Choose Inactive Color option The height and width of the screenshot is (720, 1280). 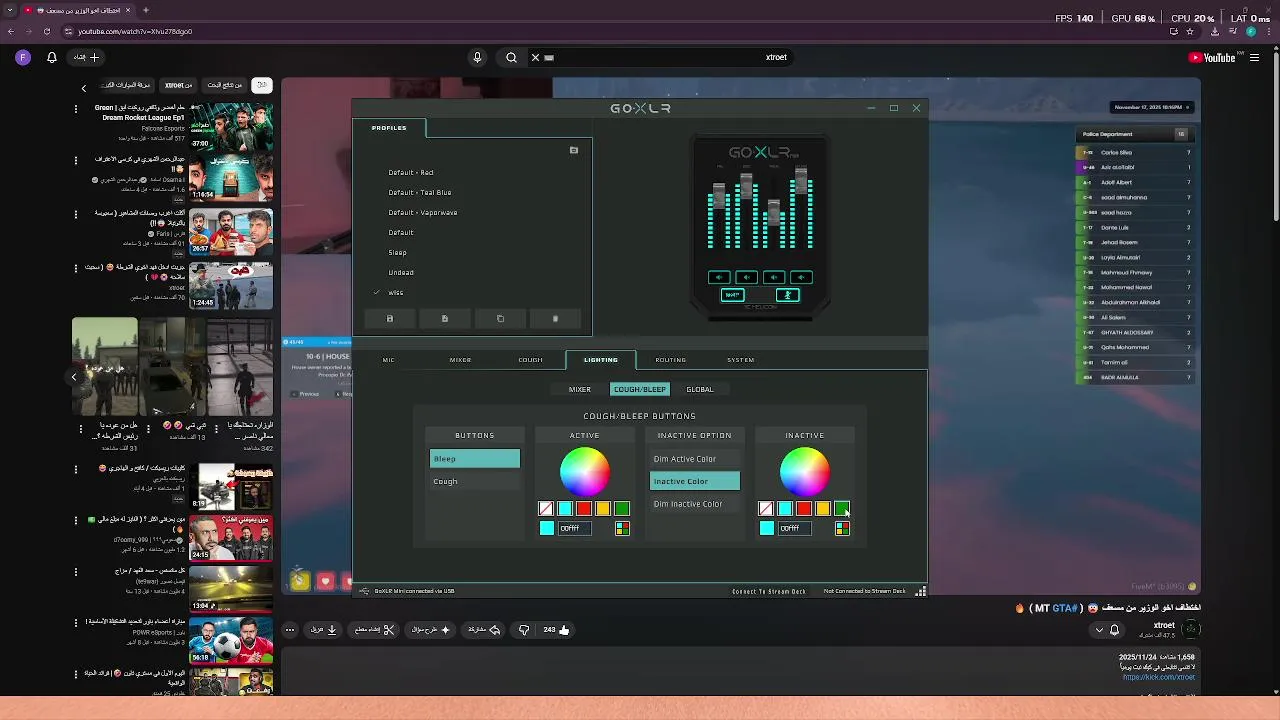pyautogui.click(x=695, y=481)
